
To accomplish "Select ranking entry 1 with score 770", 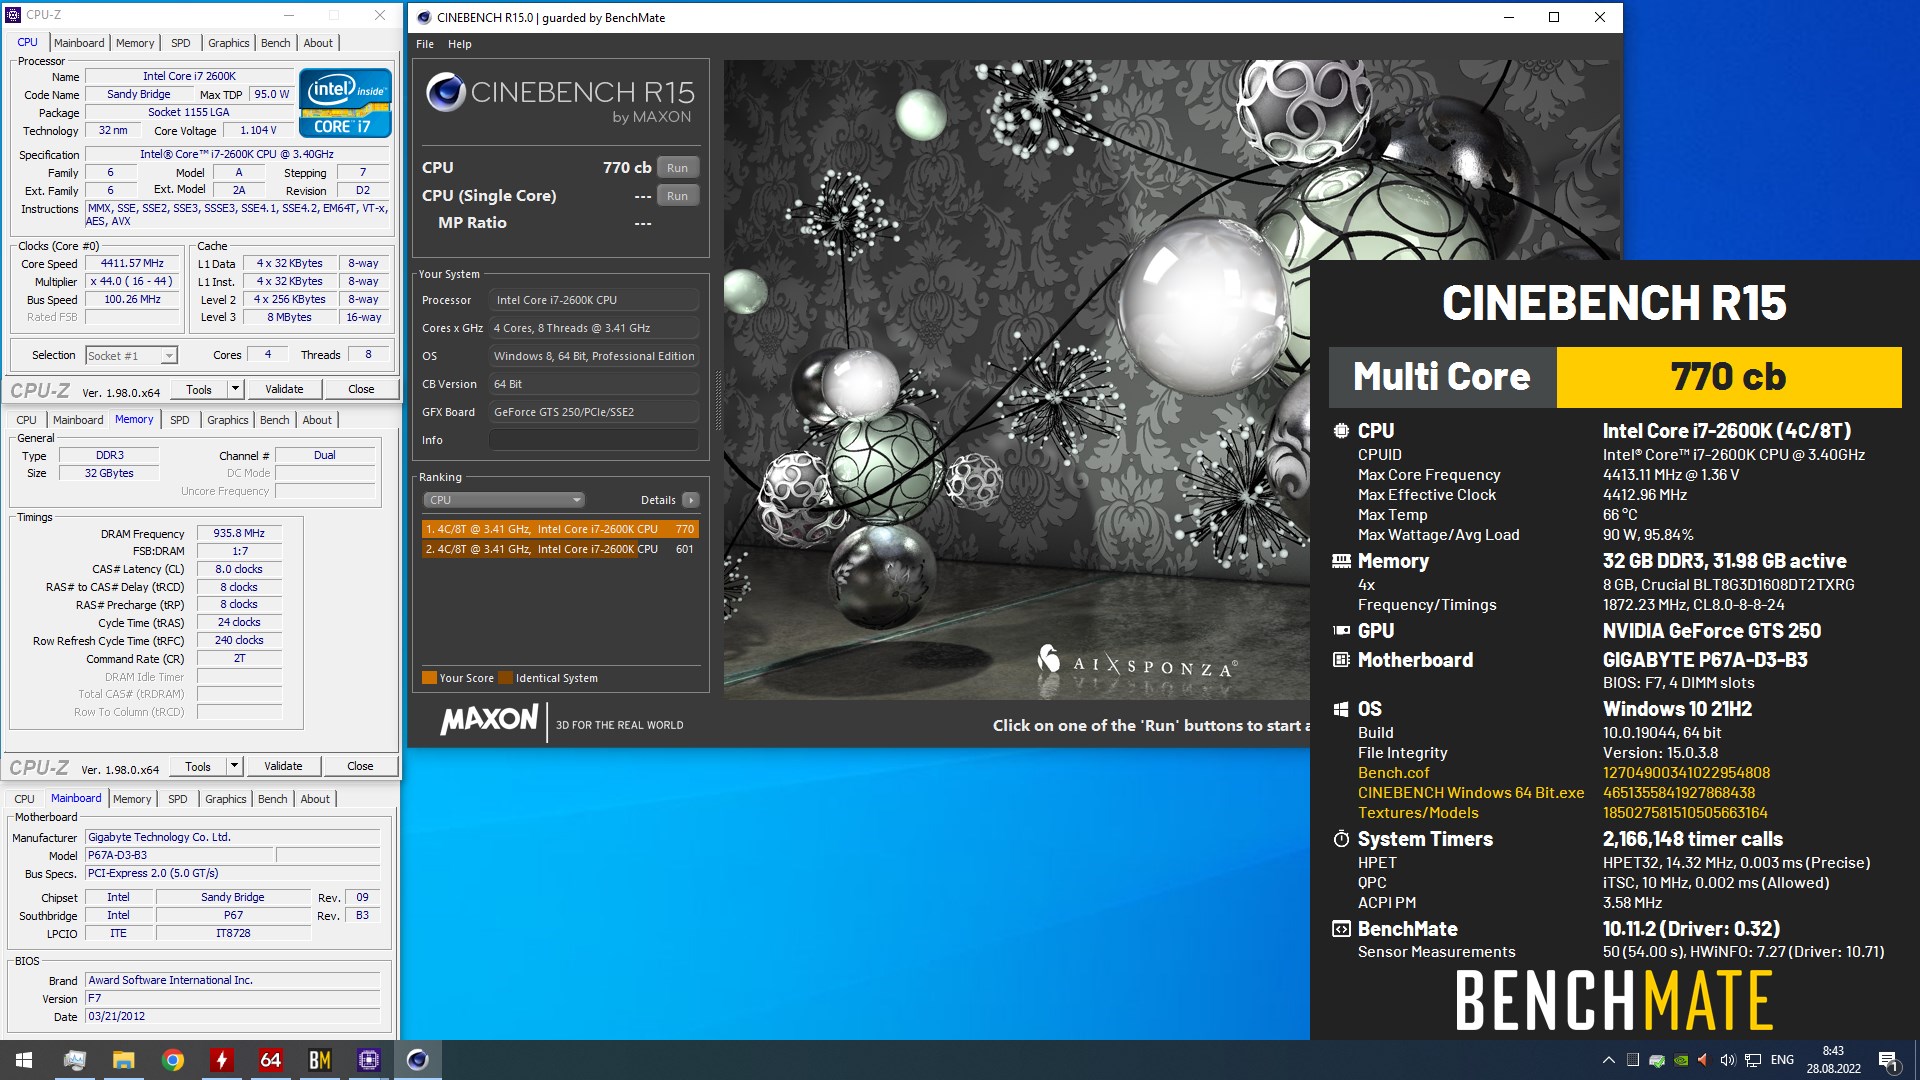I will [x=560, y=529].
